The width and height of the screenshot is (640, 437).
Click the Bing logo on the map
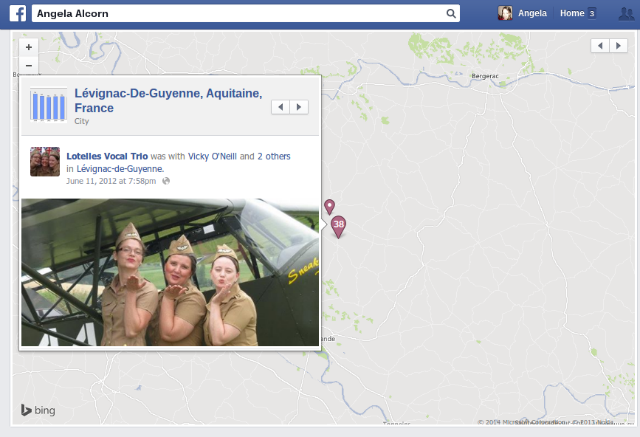click(x=38, y=410)
